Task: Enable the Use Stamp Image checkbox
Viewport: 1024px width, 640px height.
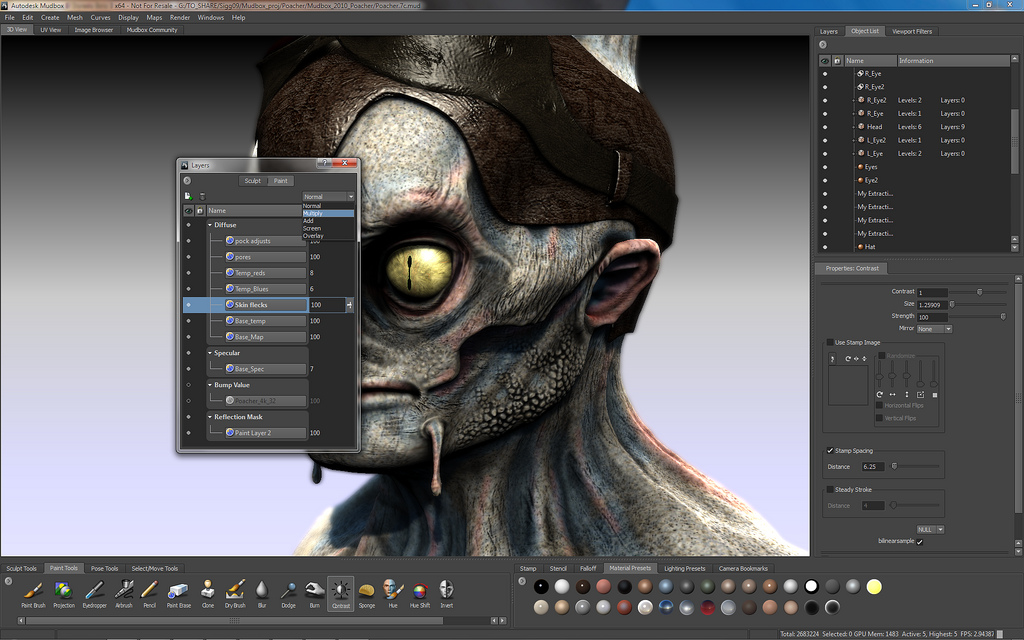Action: click(830, 342)
